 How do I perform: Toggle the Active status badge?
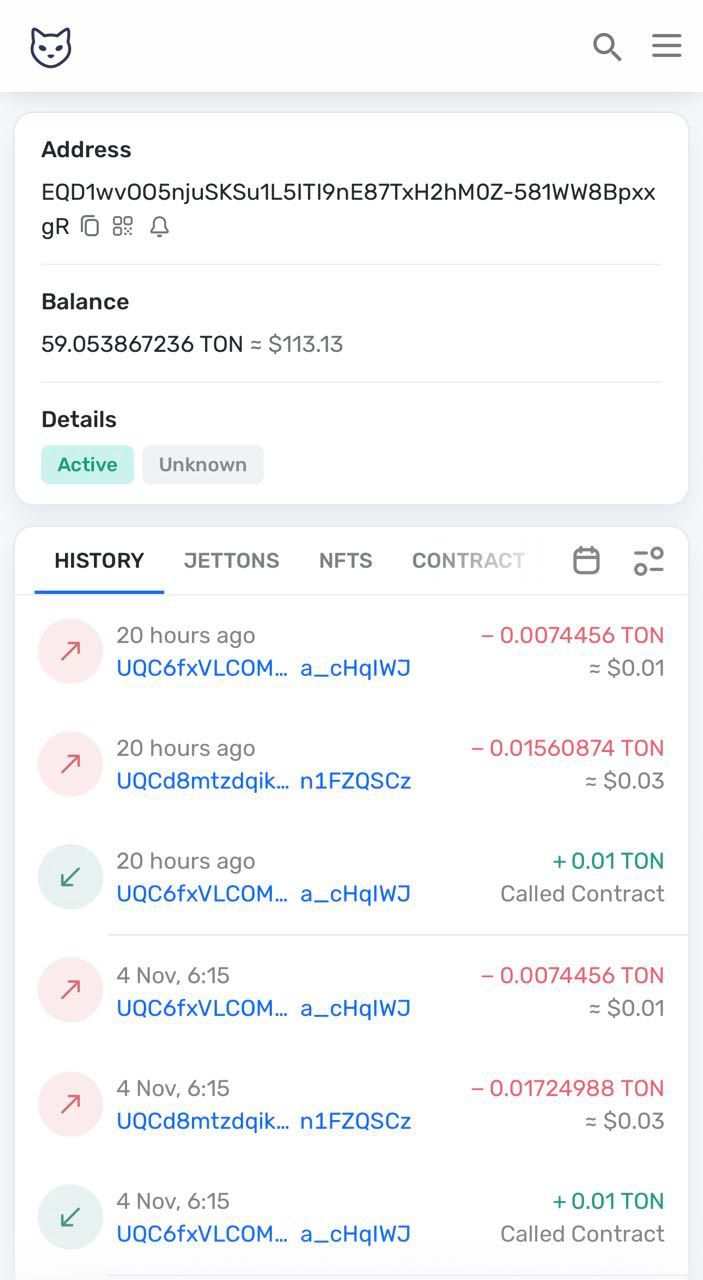(x=87, y=464)
